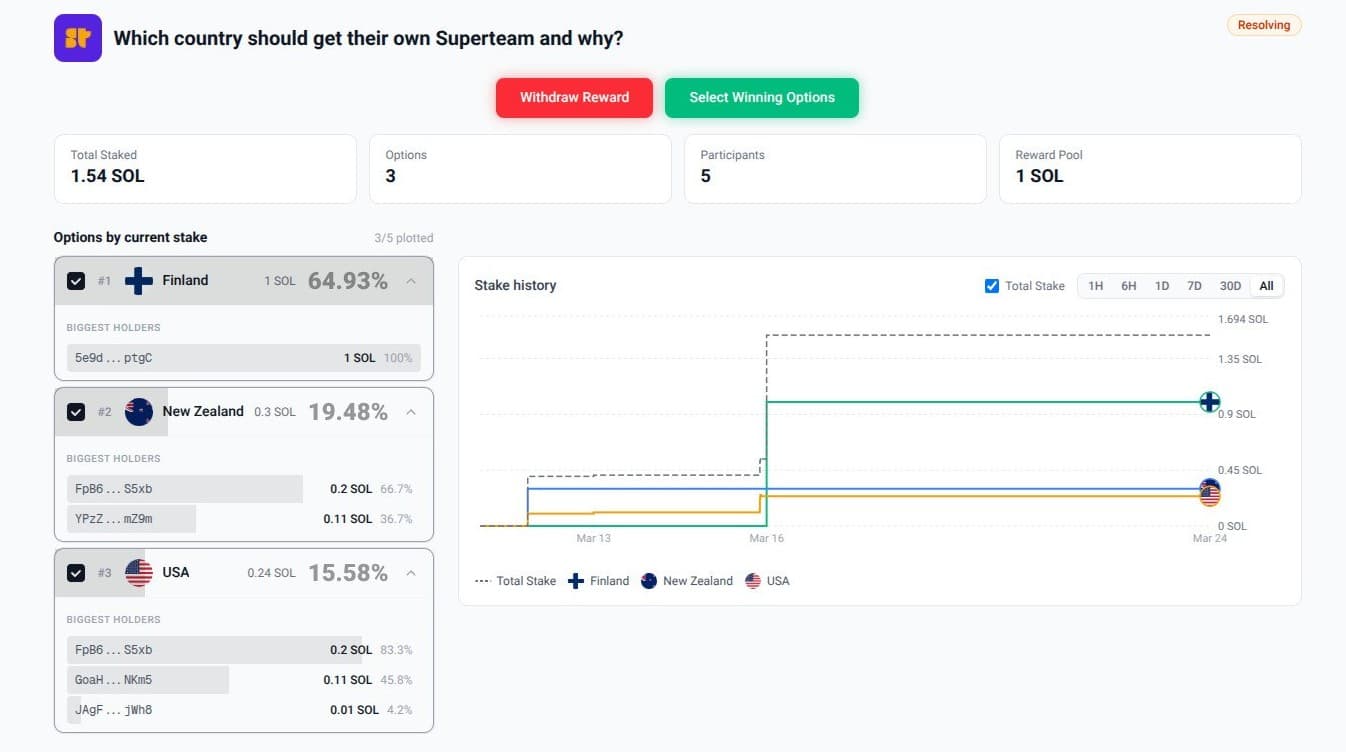The image size is (1346, 752).
Task: Click the USA 15.58% percentage
Action: click(348, 573)
